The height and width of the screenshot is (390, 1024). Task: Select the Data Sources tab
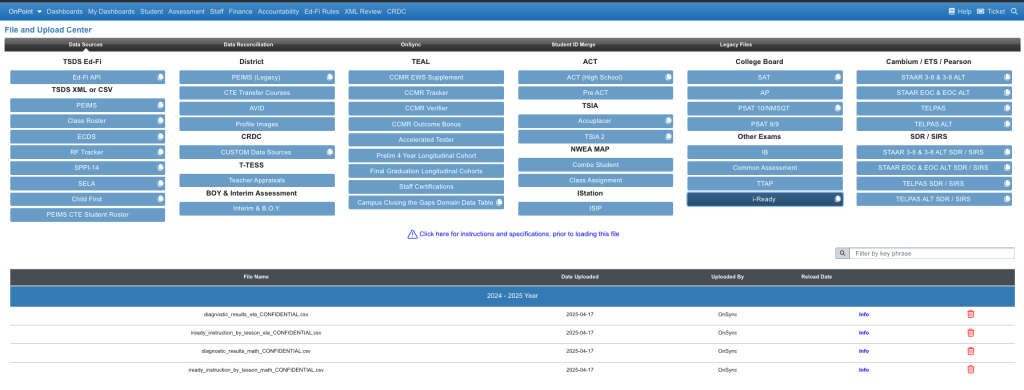pos(86,44)
